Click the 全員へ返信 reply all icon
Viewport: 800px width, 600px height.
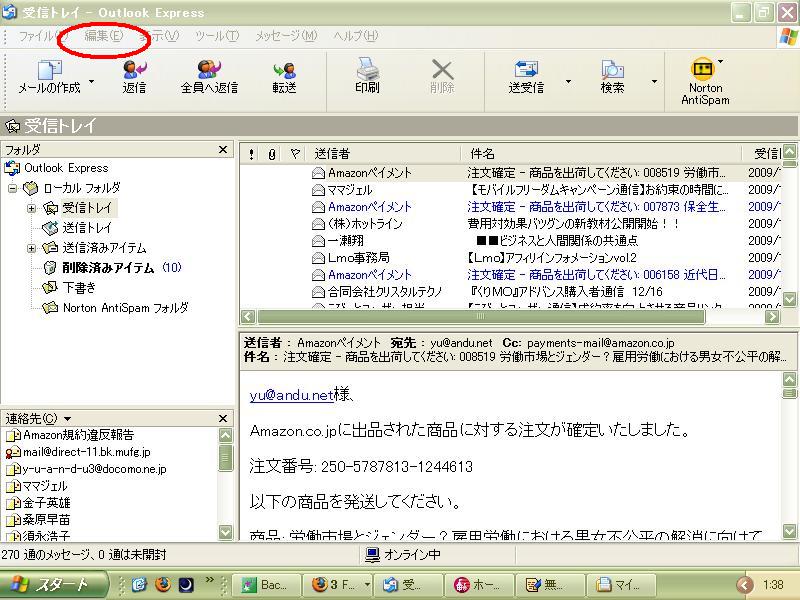pyautogui.click(x=209, y=69)
